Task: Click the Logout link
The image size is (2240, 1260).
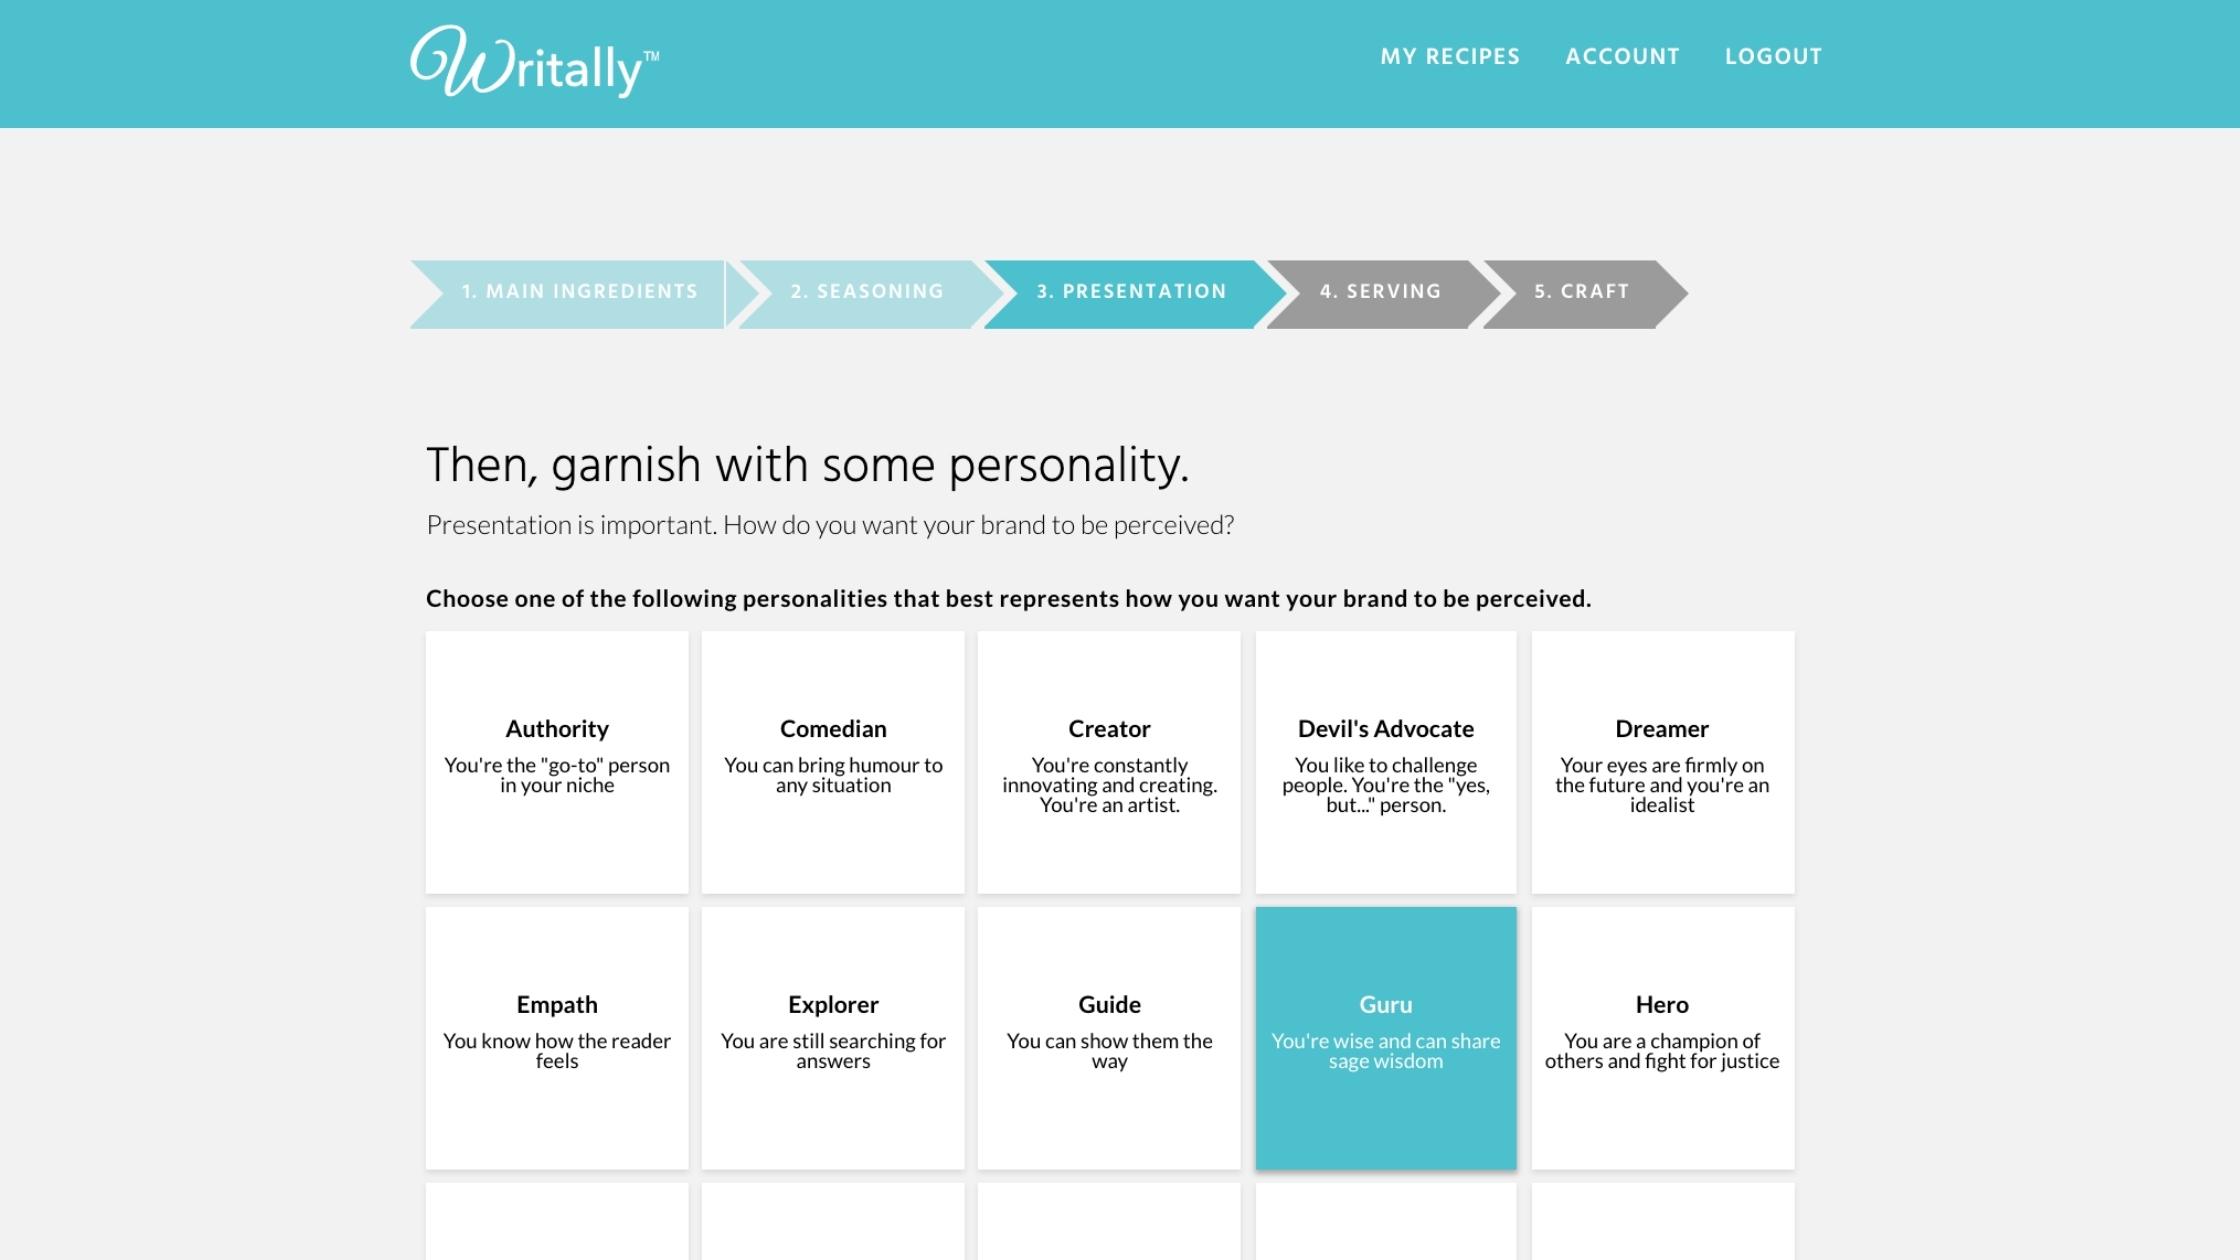Action: click(x=1773, y=57)
